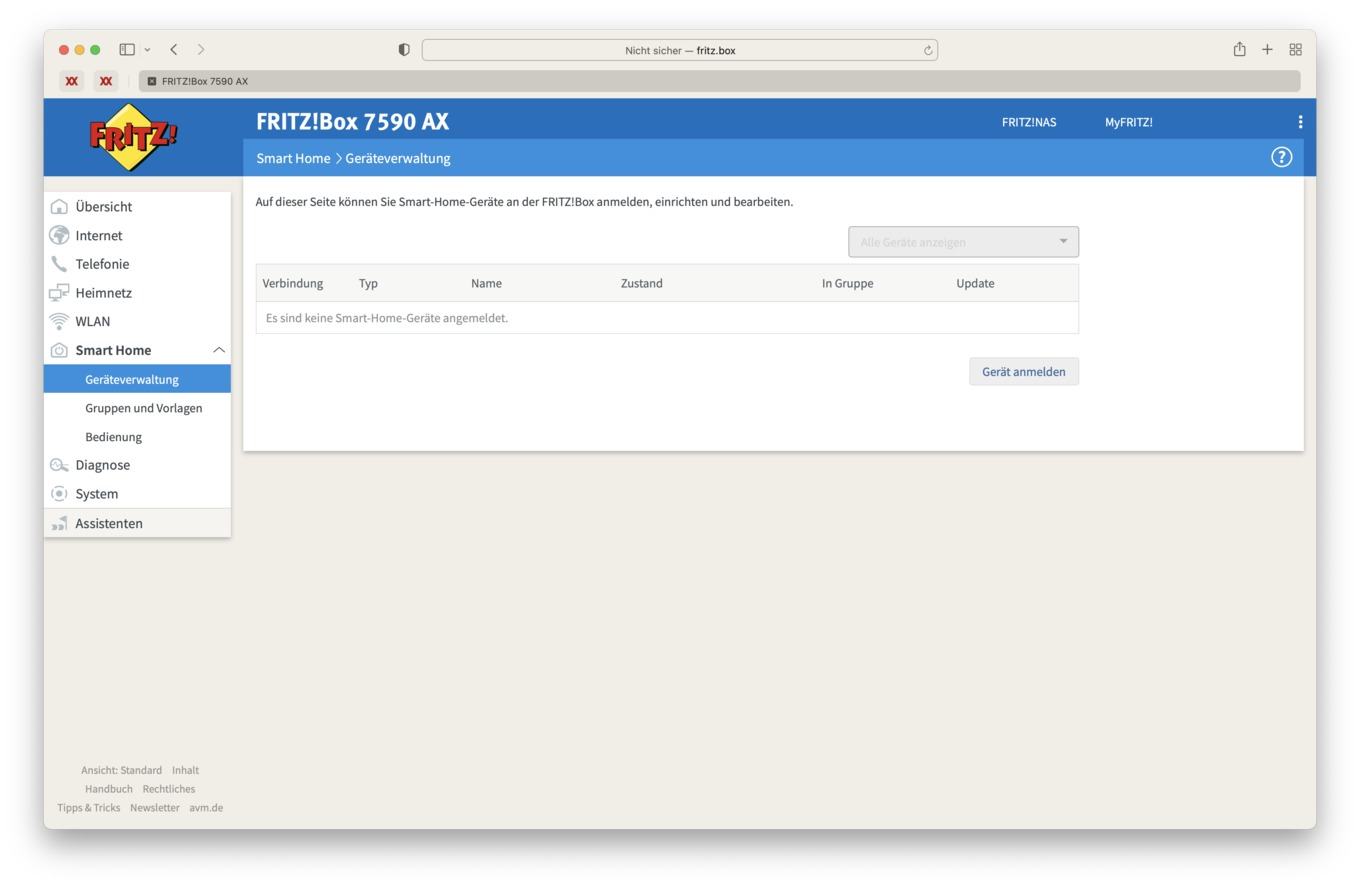Select Geräteverwaltung submenu entry
The width and height of the screenshot is (1360, 887).
click(137, 379)
